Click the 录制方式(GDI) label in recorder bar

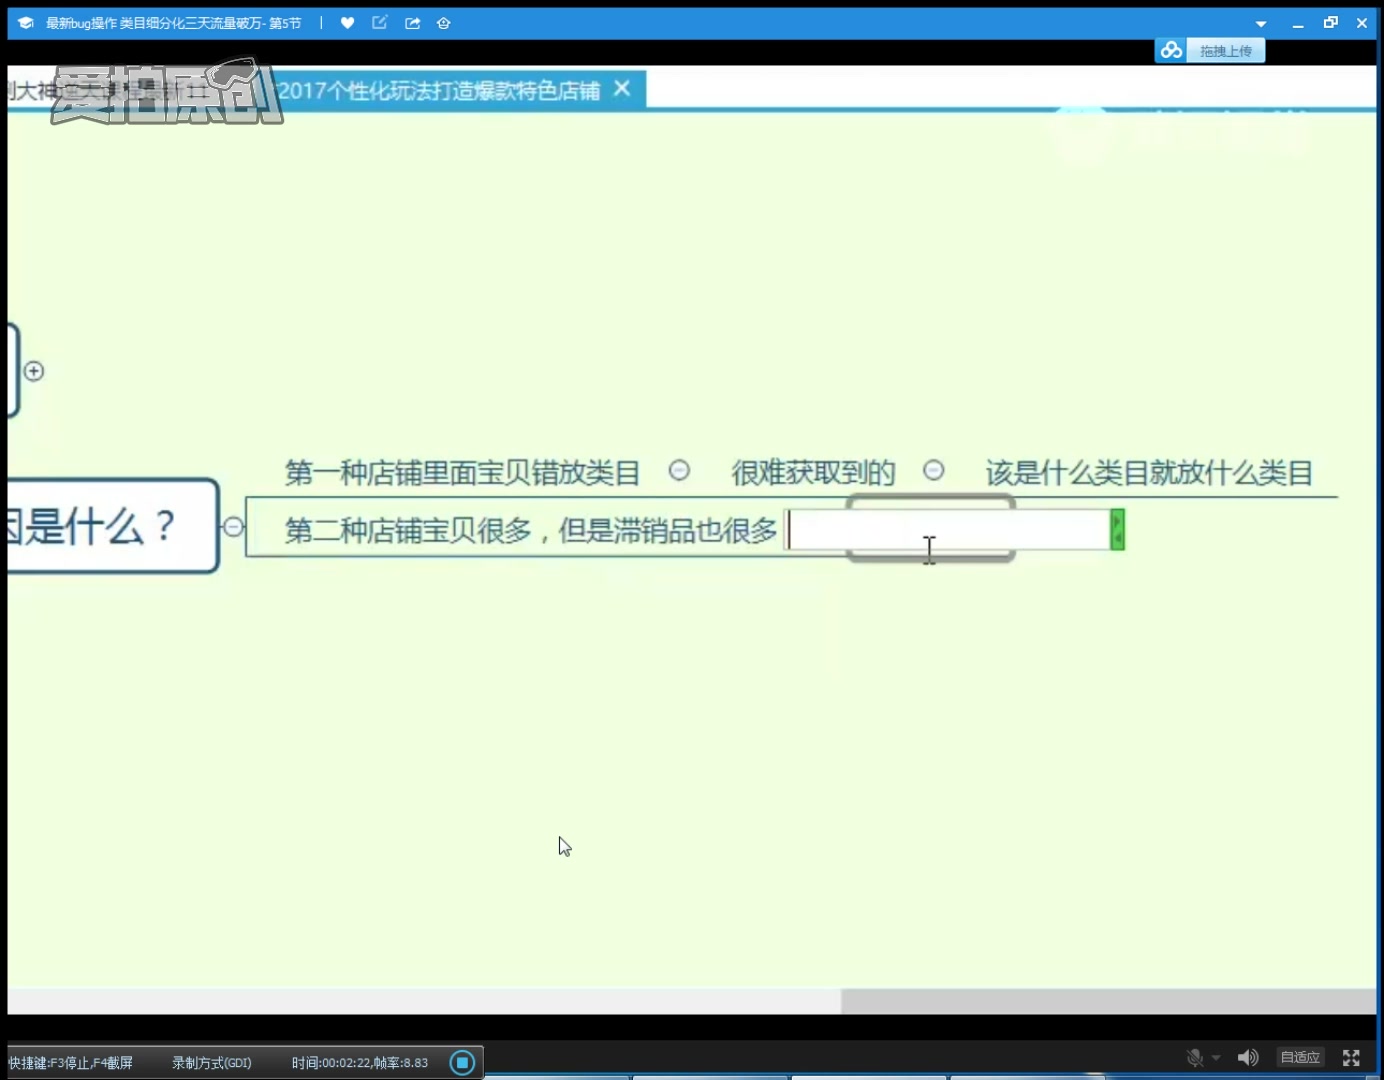211,1063
